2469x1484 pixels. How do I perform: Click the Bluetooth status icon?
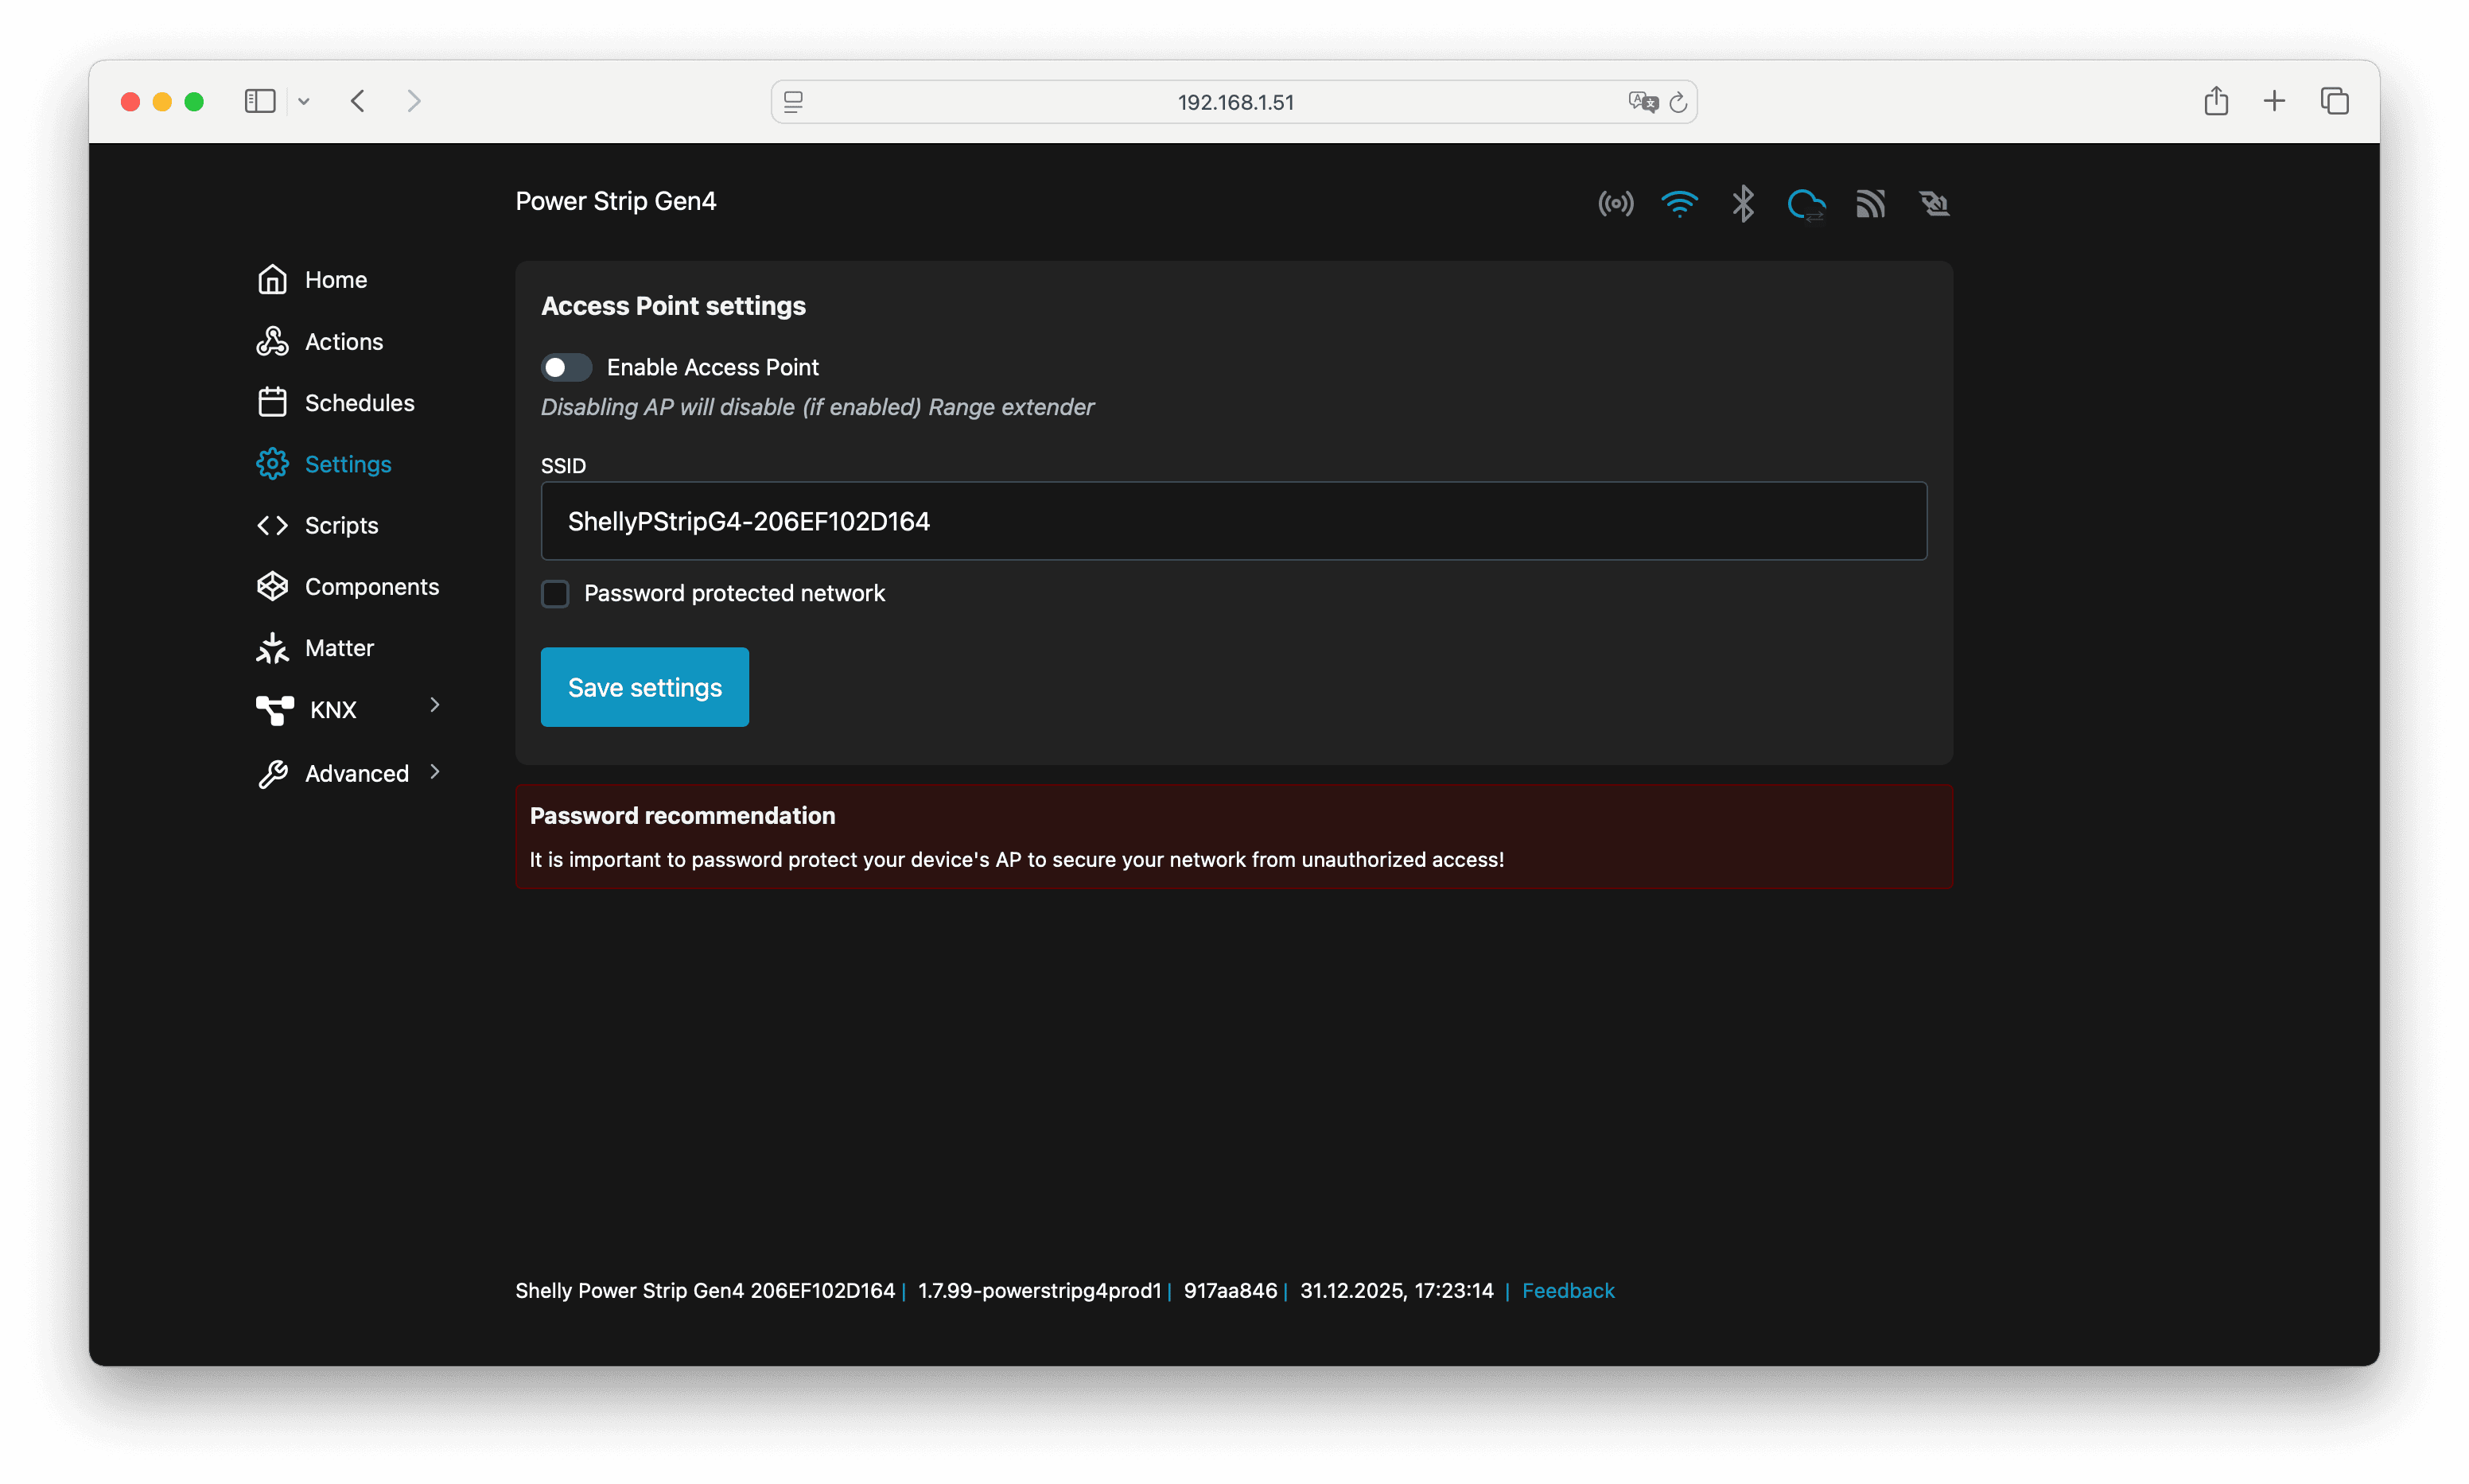pyautogui.click(x=1743, y=204)
